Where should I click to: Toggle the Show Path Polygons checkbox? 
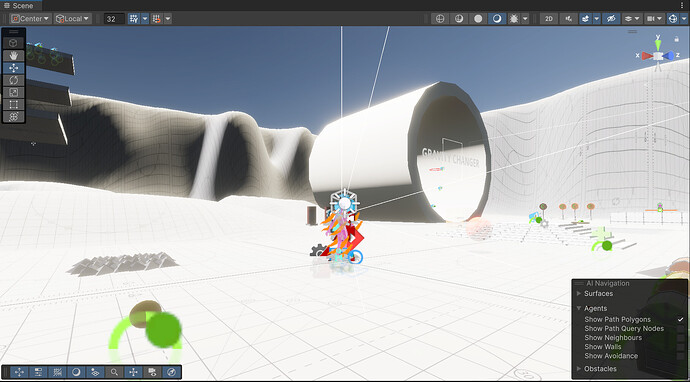point(681,320)
